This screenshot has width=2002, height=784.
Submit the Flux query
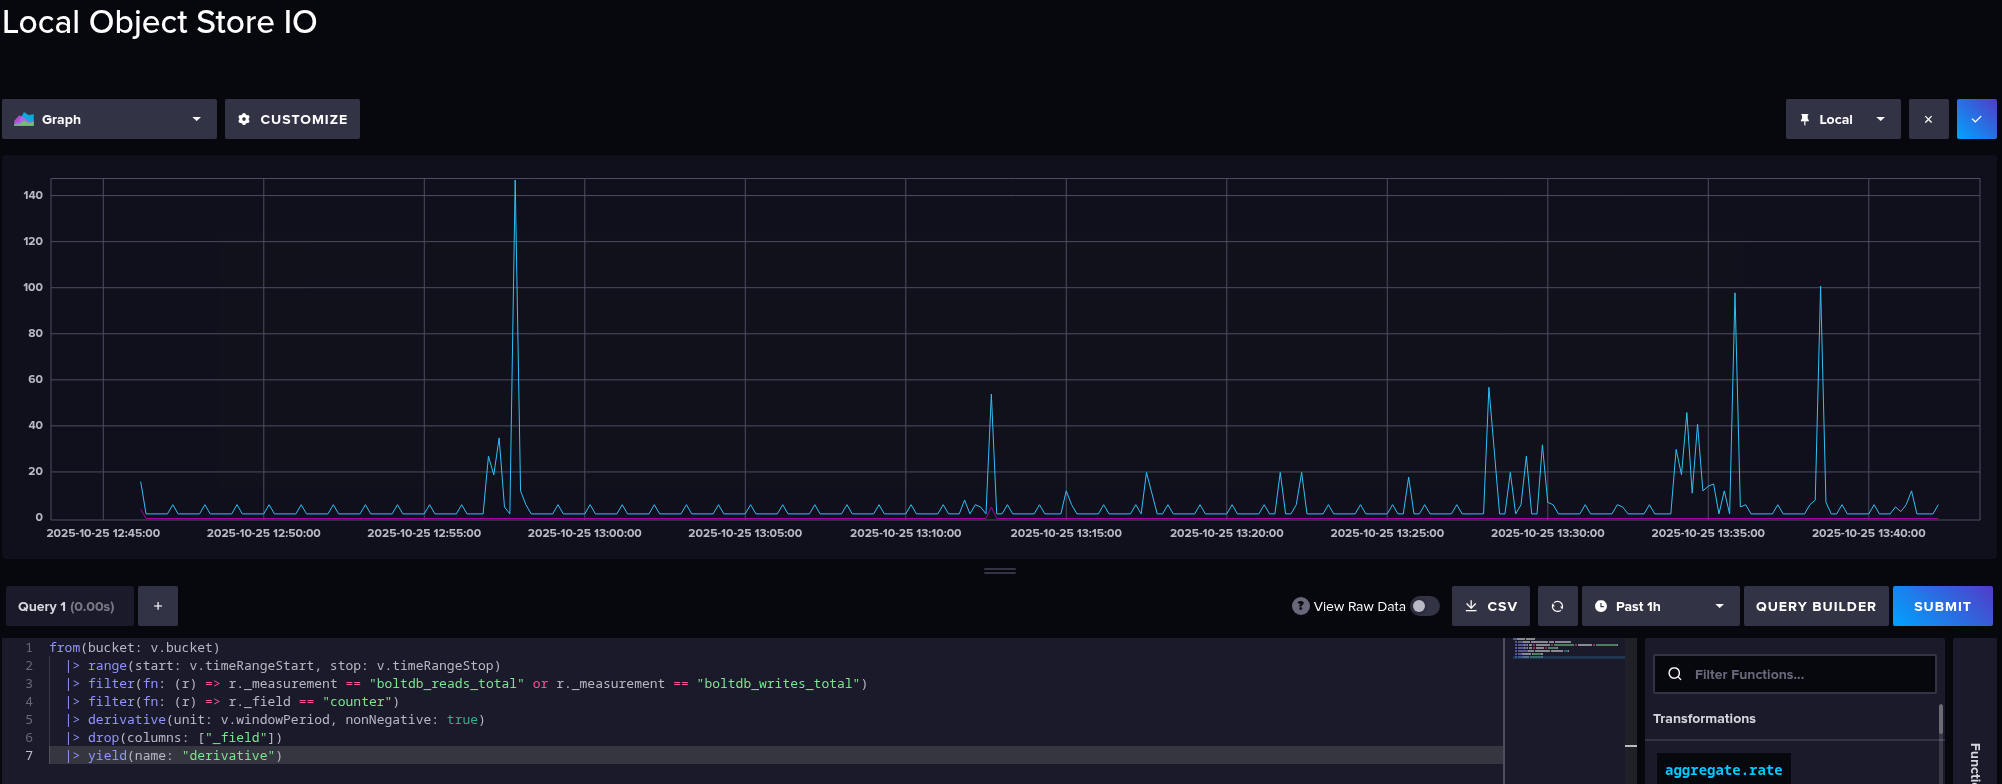pyautogui.click(x=1941, y=606)
